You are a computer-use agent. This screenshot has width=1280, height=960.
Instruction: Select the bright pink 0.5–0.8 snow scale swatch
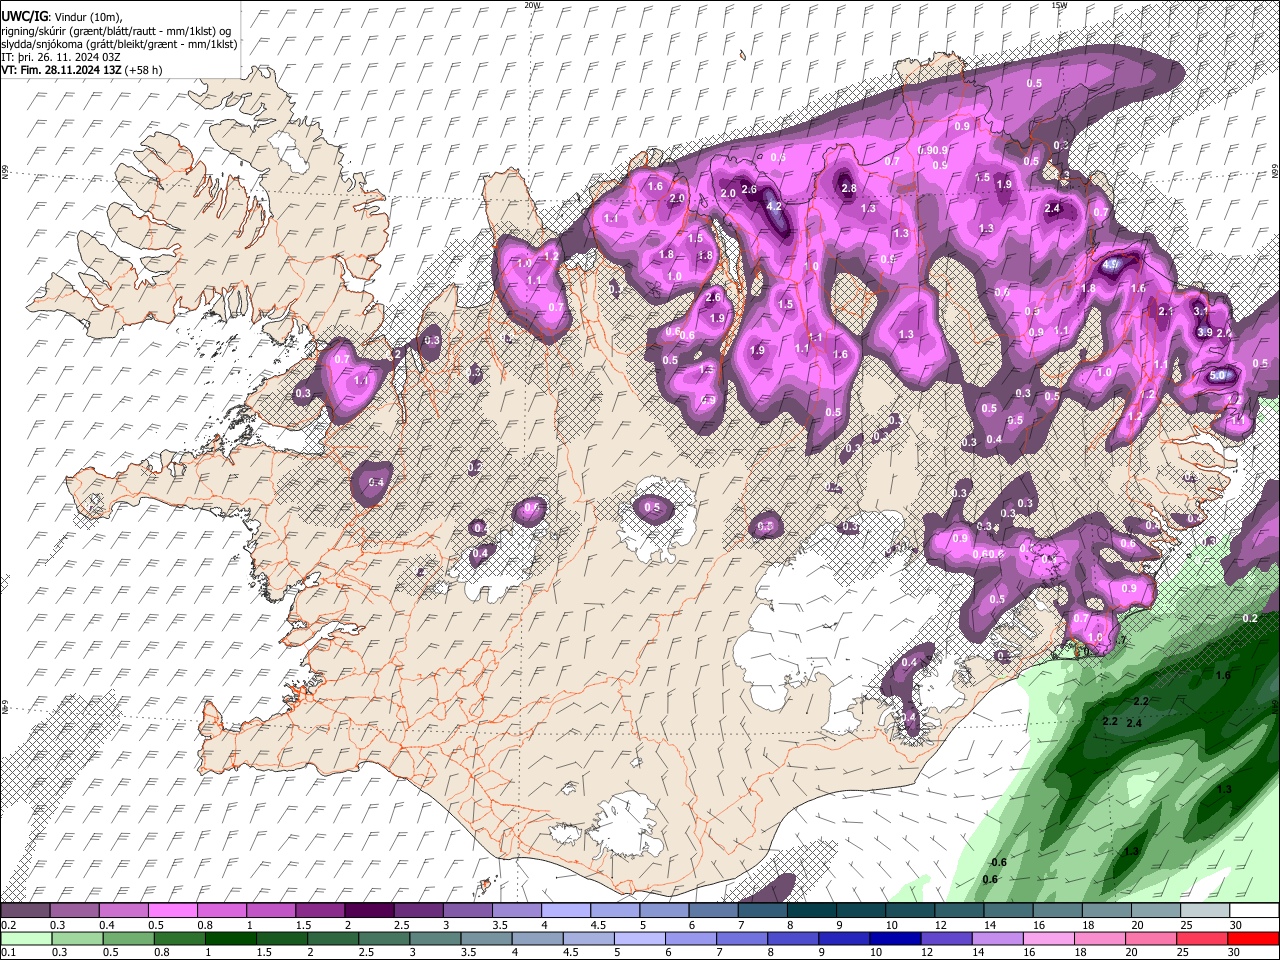[172, 911]
